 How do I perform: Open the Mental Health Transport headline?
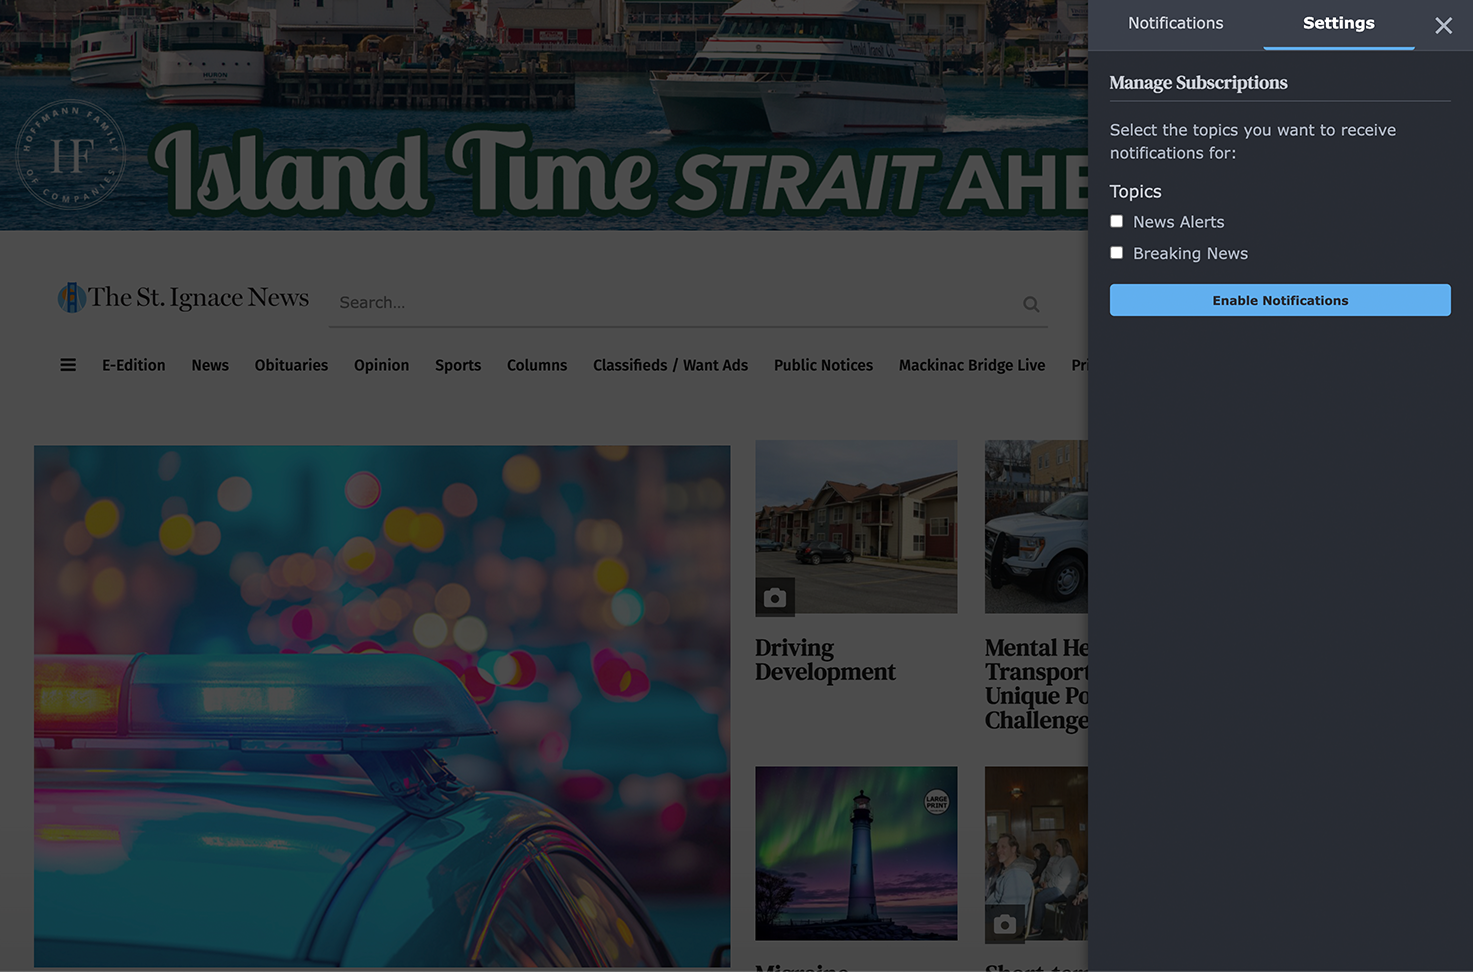coord(1036,684)
